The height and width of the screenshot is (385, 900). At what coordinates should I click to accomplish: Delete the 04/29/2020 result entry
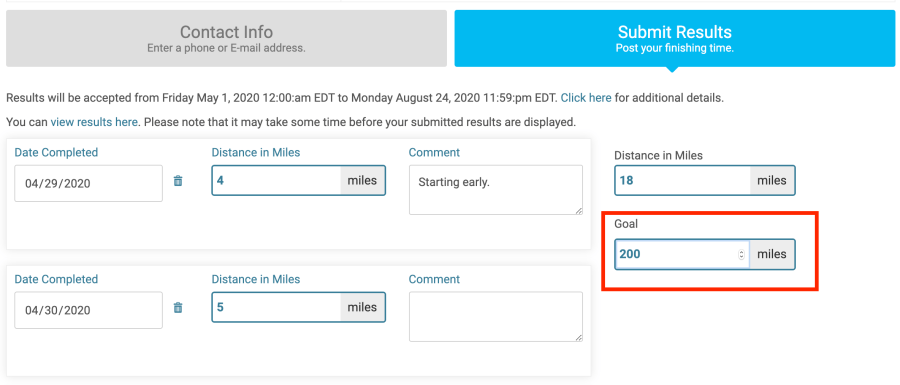(x=178, y=181)
